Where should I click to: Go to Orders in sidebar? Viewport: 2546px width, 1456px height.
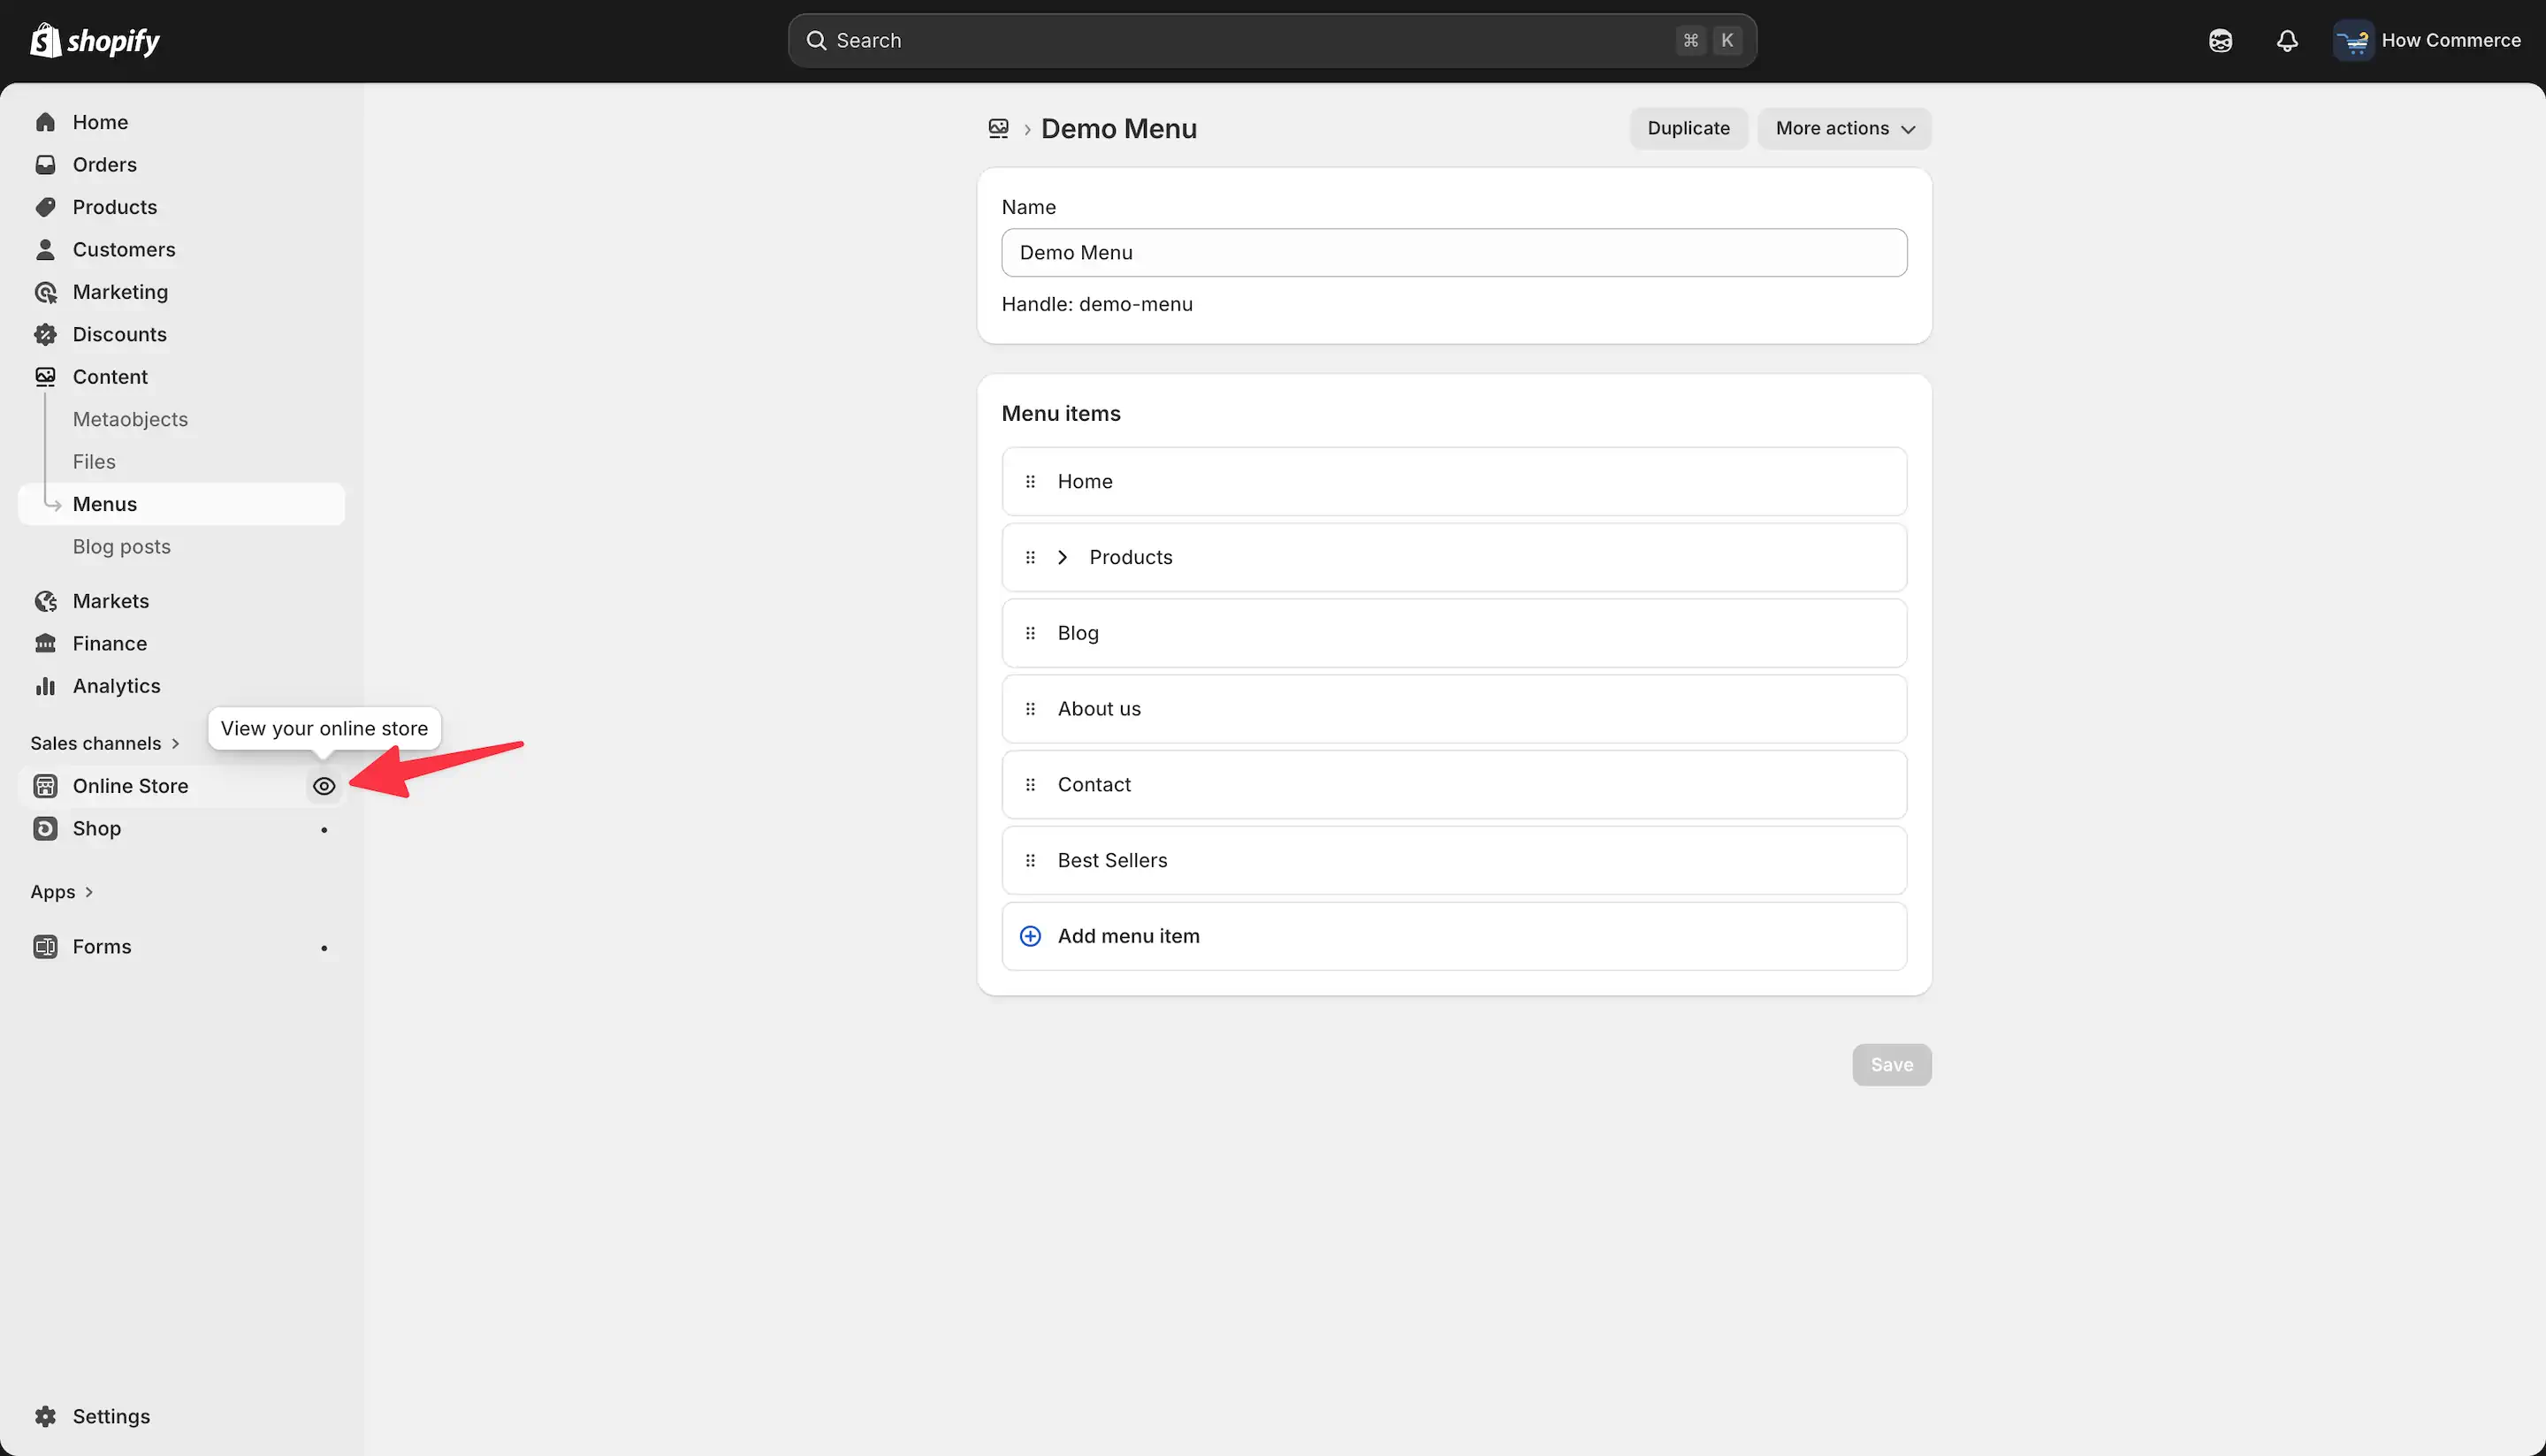click(104, 165)
